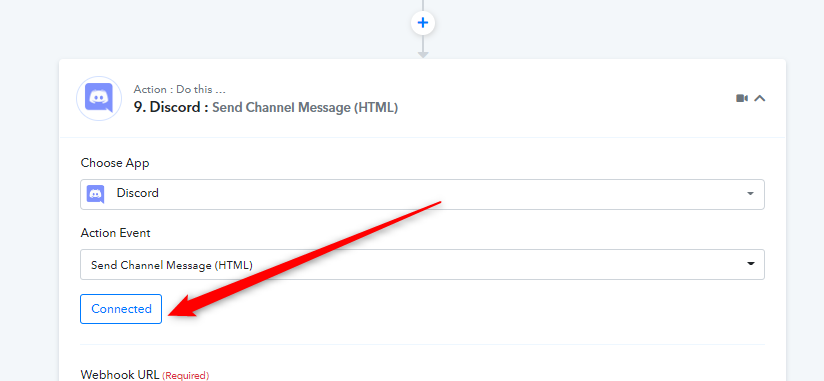Image resolution: width=824 pixels, height=381 pixels.
Task: Click the Connected button
Action: click(x=121, y=309)
